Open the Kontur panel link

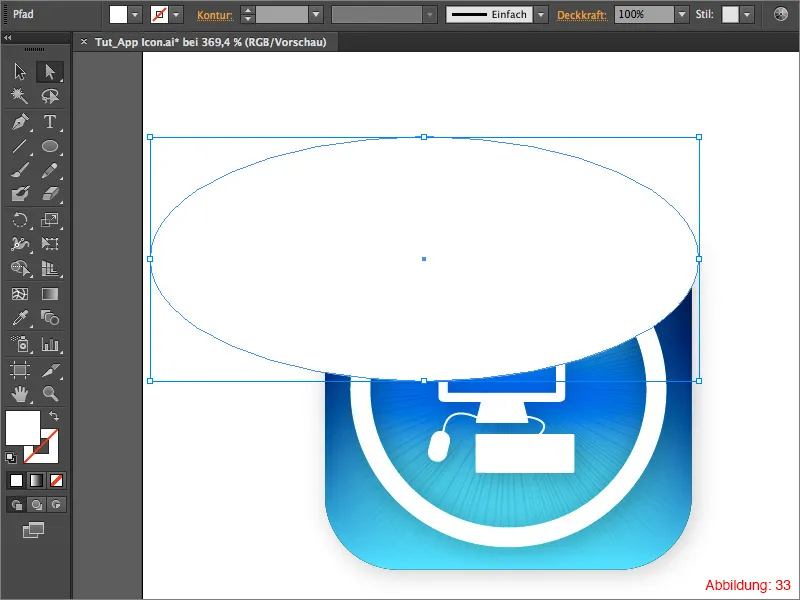click(215, 15)
